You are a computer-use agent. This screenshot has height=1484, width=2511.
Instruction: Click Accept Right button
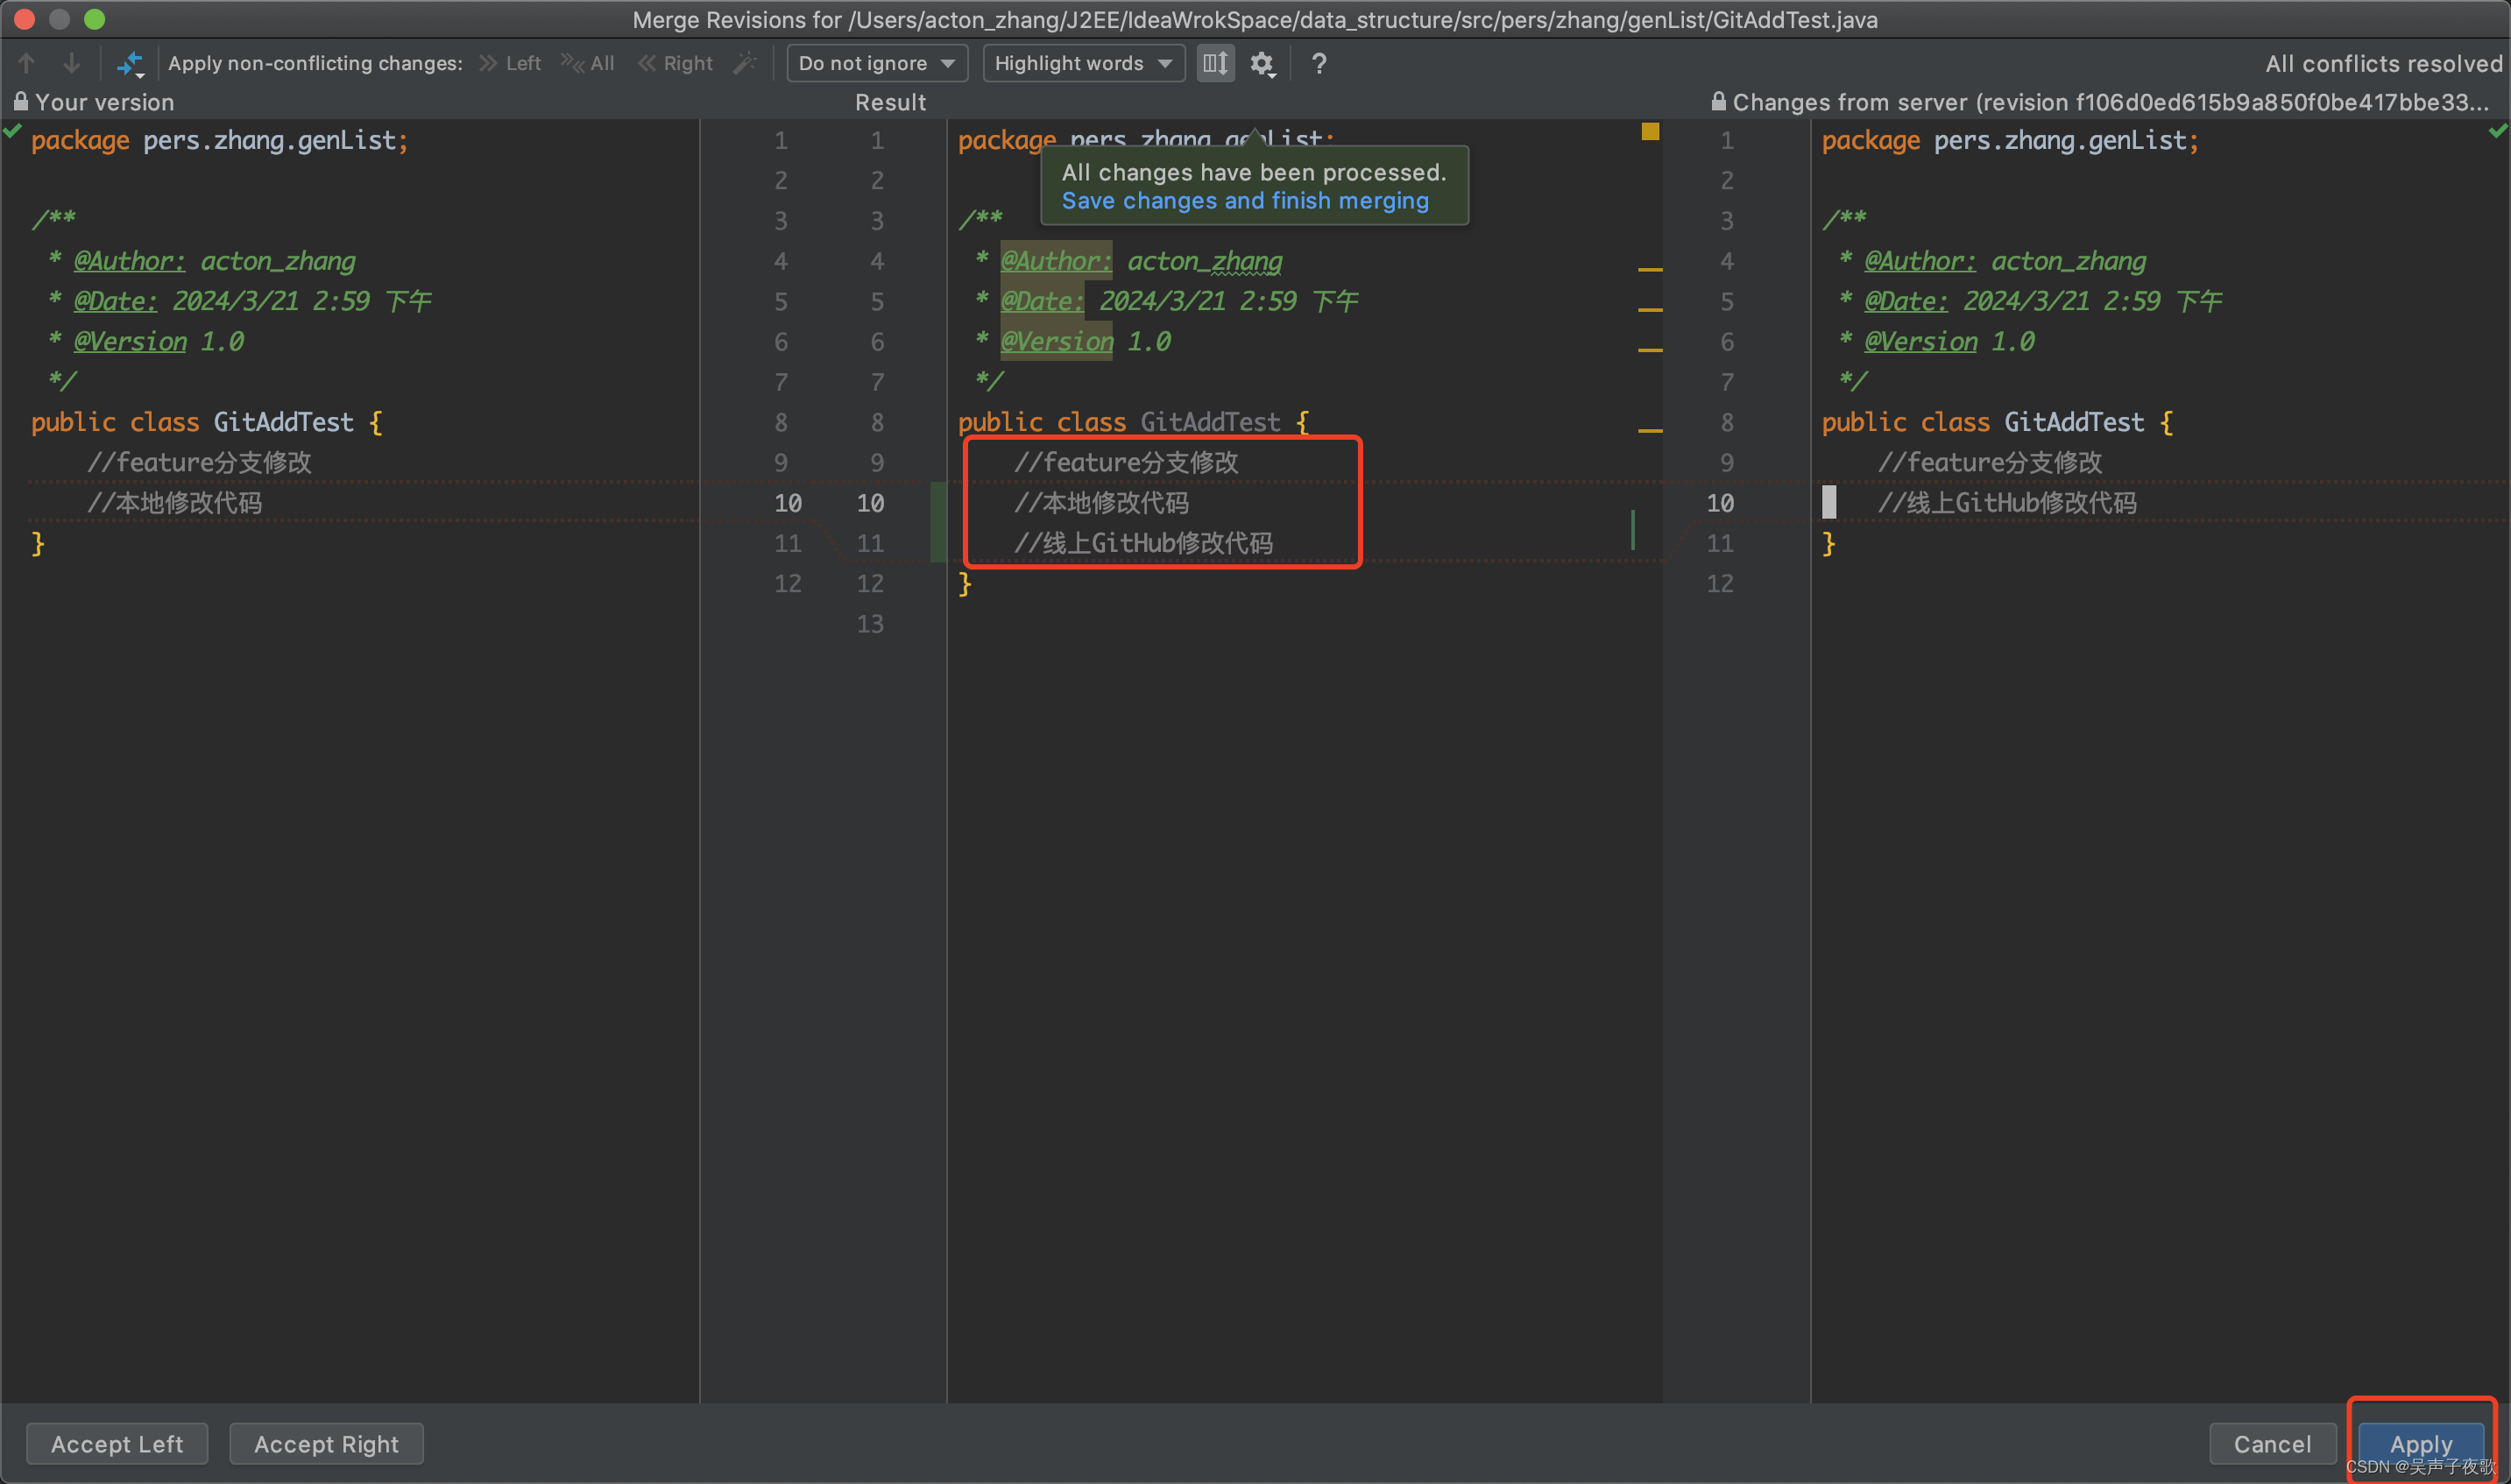point(326,1443)
